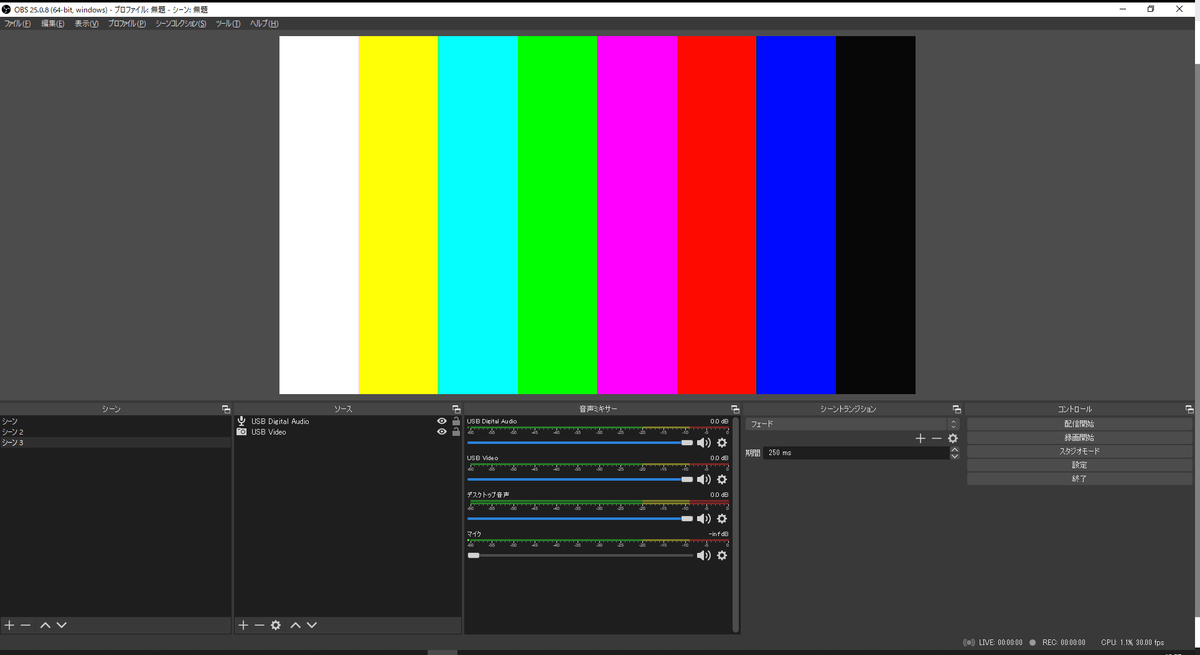Open the フェード transition dropdown
The width and height of the screenshot is (1200, 655).
pyautogui.click(x=852, y=424)
